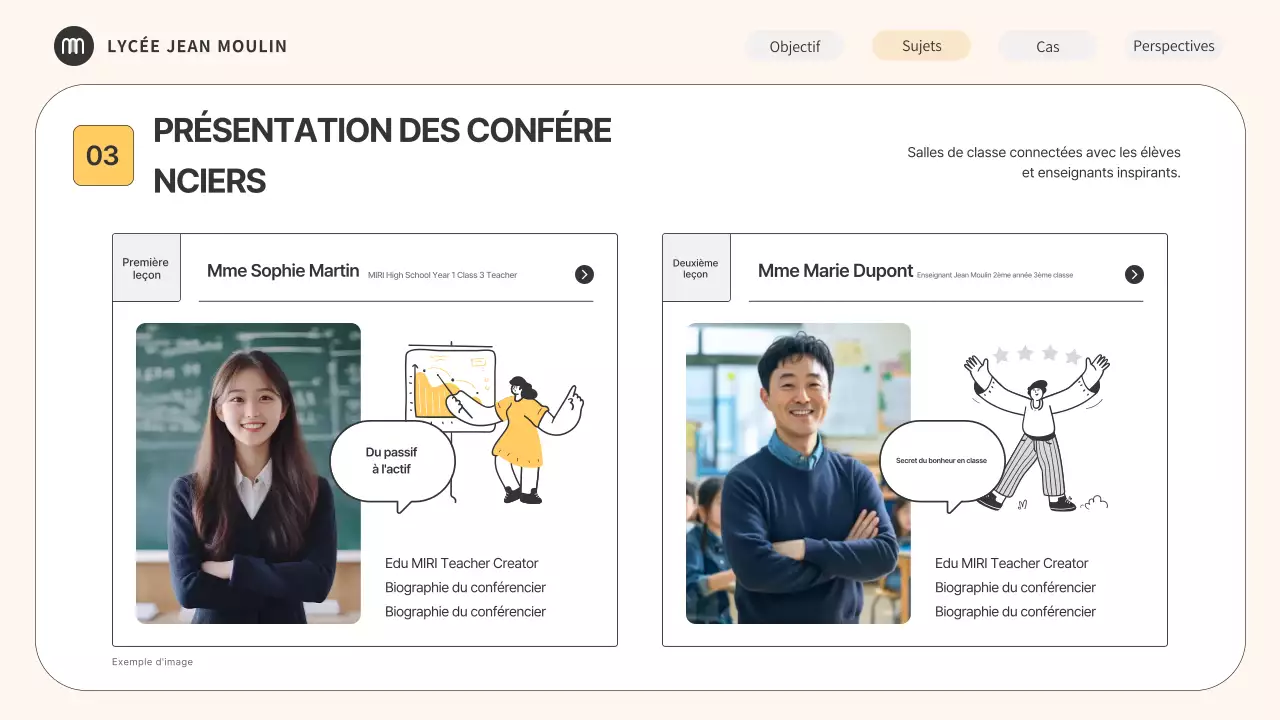Viewport: 1280px width, 720px height.
Task: Click the MIRI logo icon top left
Action: pos(74,45)
